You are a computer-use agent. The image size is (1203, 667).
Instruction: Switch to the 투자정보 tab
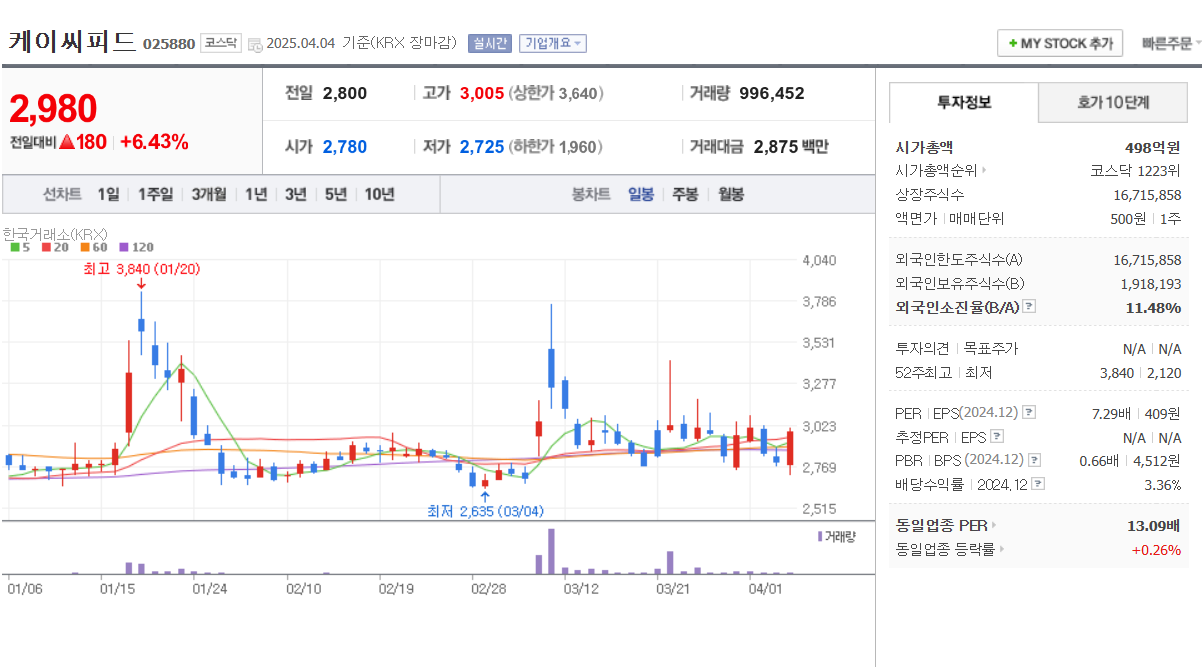[x=964, y=102]
